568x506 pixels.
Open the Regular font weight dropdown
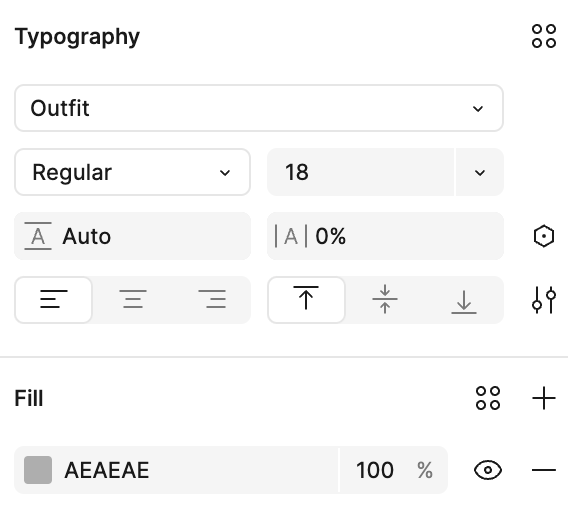click(133, 172)
